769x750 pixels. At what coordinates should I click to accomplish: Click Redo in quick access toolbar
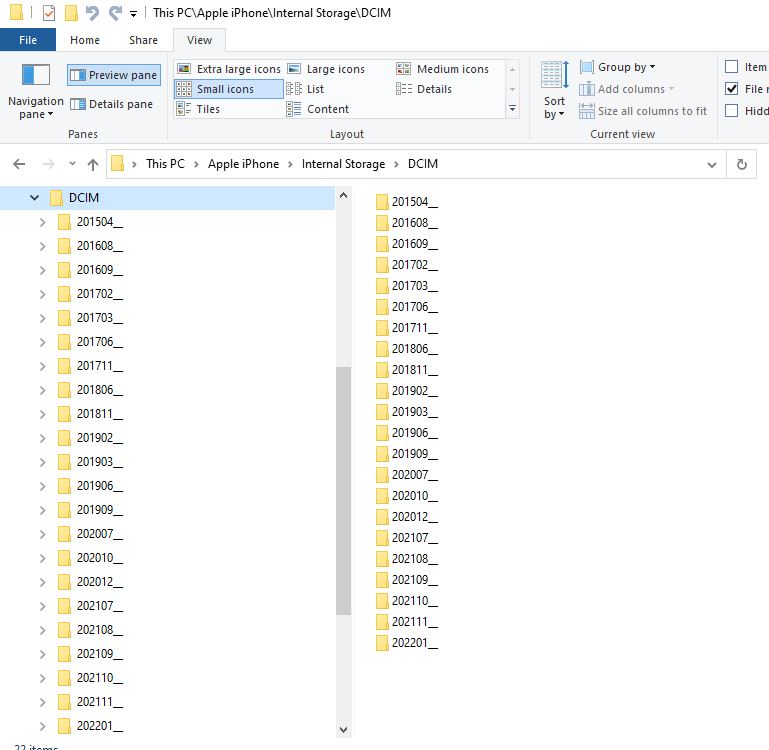[115, 13]
